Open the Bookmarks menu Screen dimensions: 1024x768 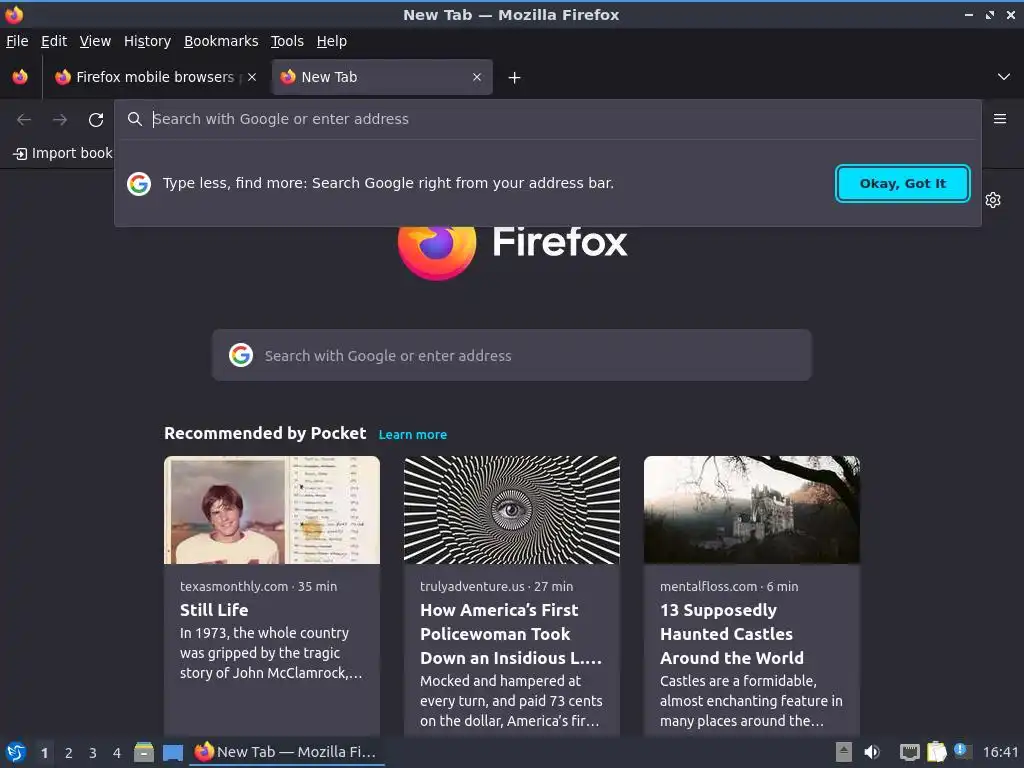[x=221, y=41]
